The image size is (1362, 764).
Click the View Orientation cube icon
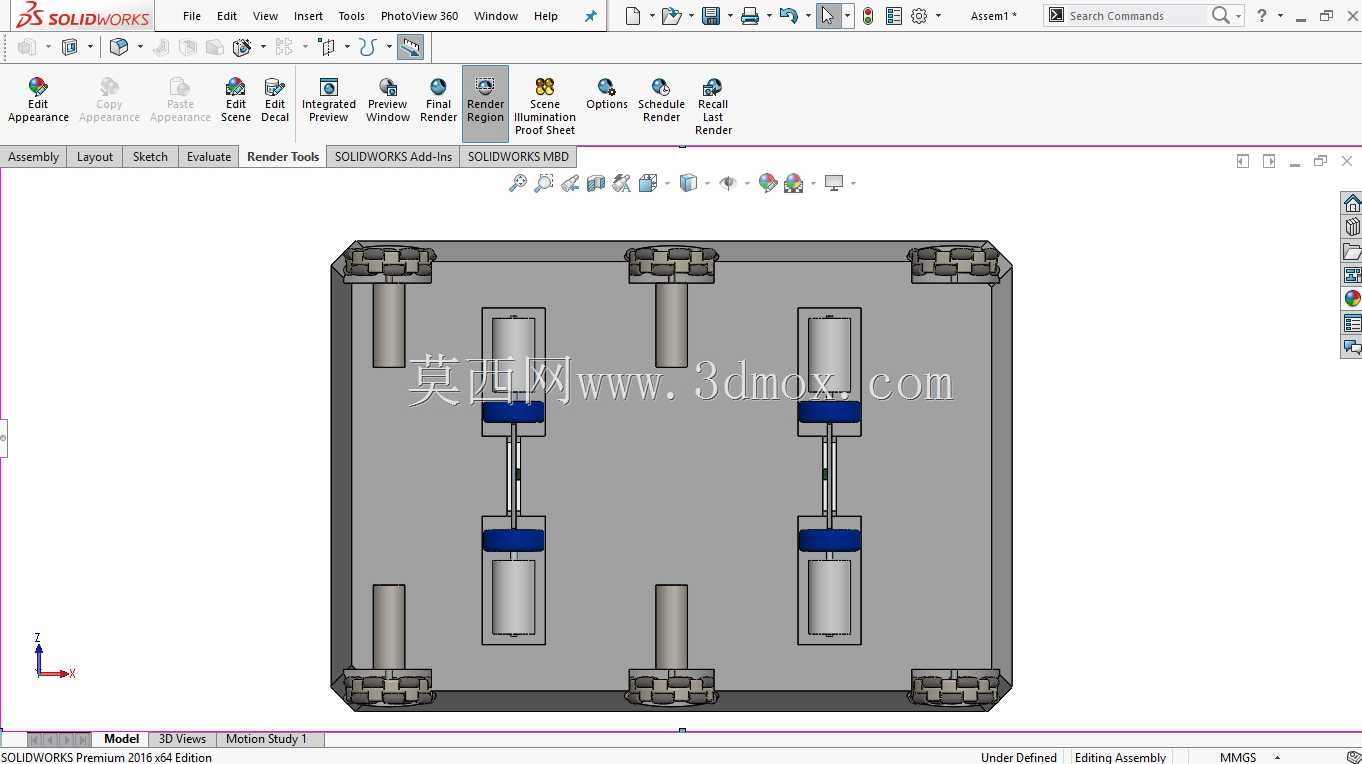coord(647,183)
